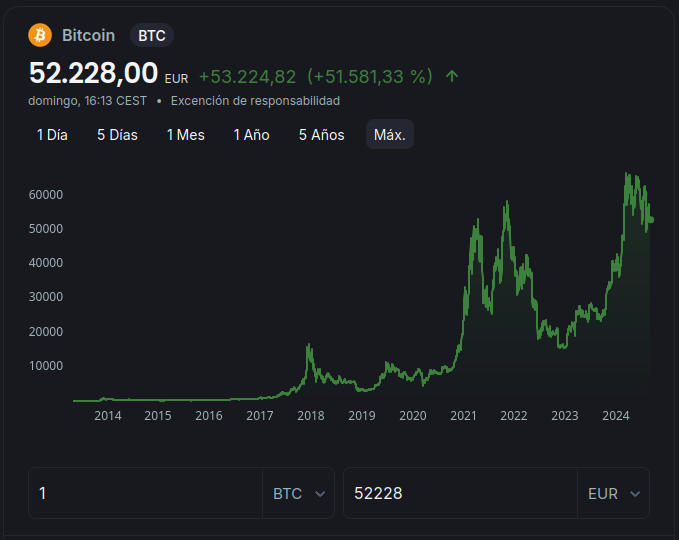The height and width of the screenshot is (540, 679).
Task: Switch to the 5 Años range
Action: [x=321, y=135]
